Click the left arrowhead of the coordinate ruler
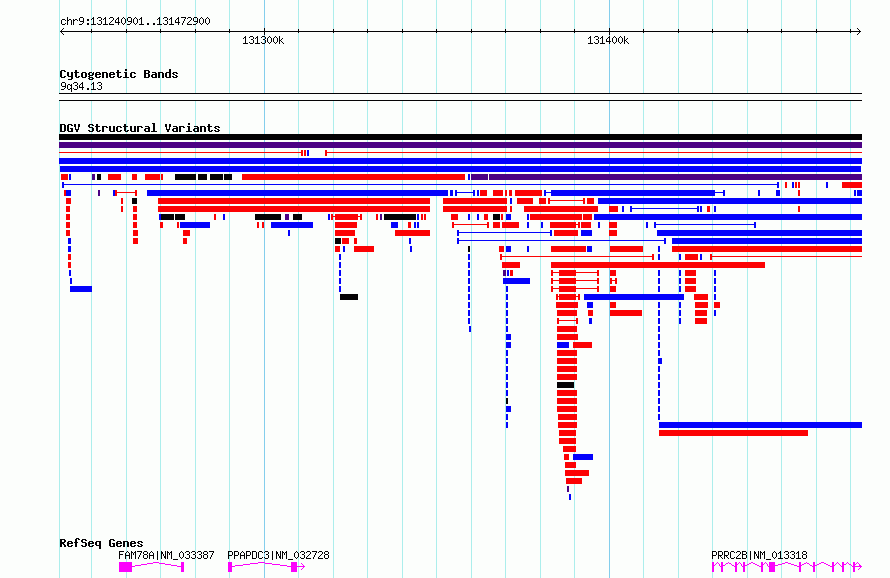The width and height of the screenshot is (890, 578). pyautogui.click(x=62, y=31)
